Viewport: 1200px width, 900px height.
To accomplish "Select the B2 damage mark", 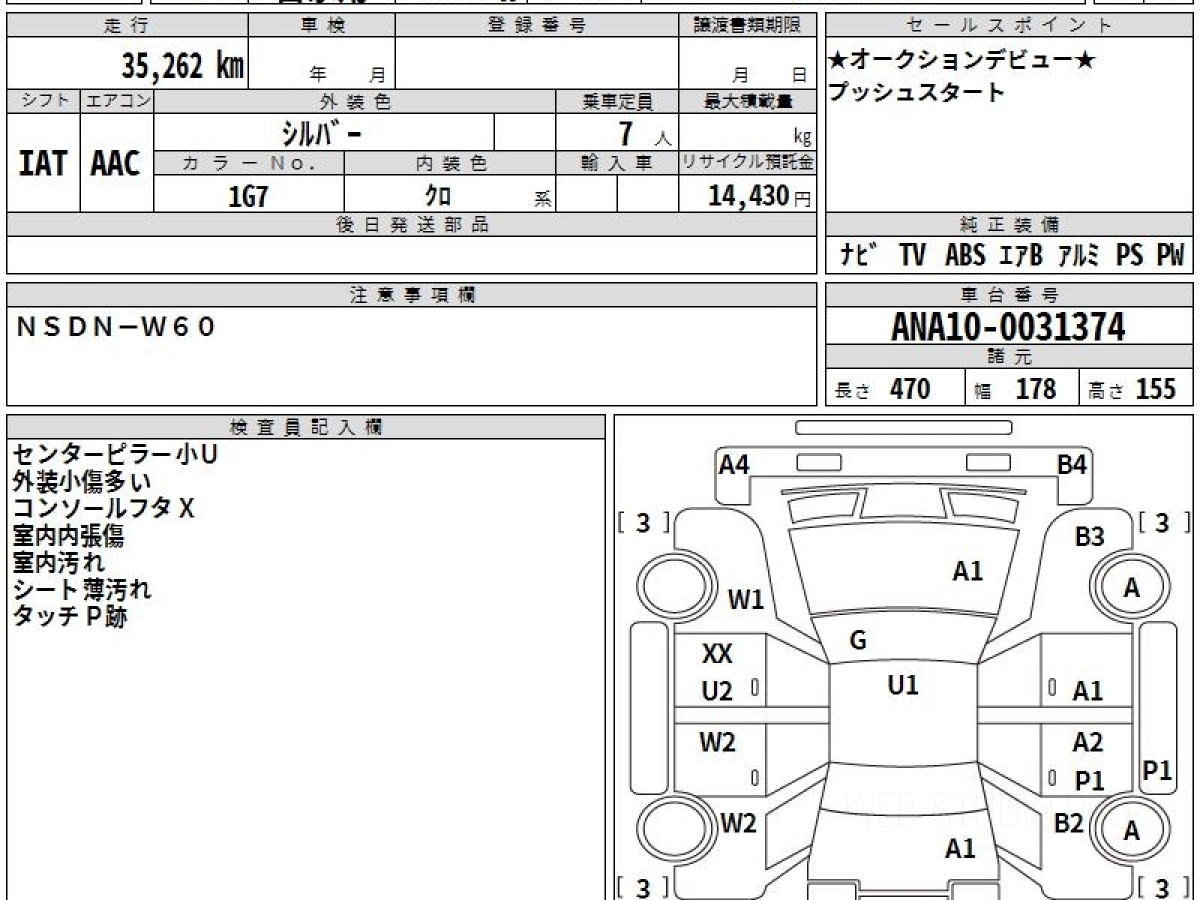I will (x=1070, y=823).
